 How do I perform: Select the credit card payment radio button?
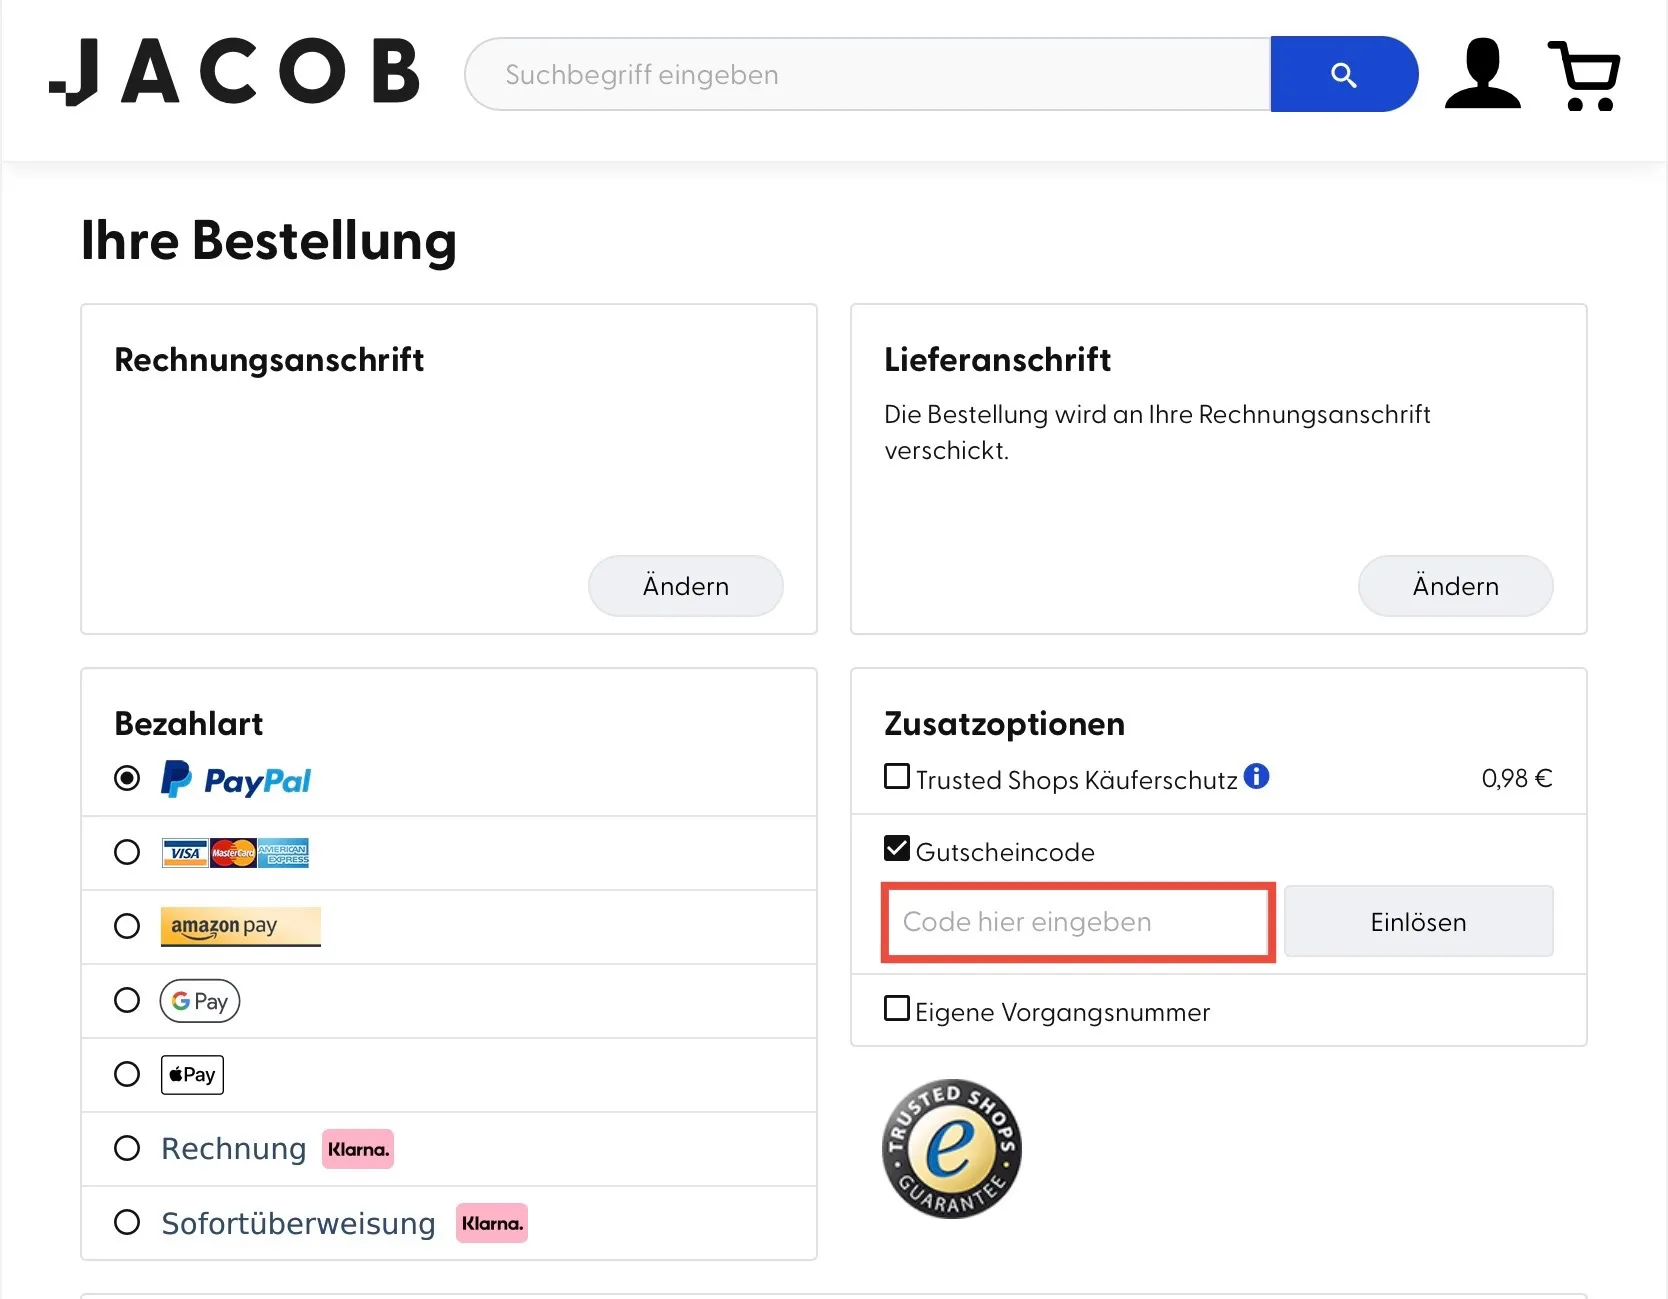click(x=127, y=852)
